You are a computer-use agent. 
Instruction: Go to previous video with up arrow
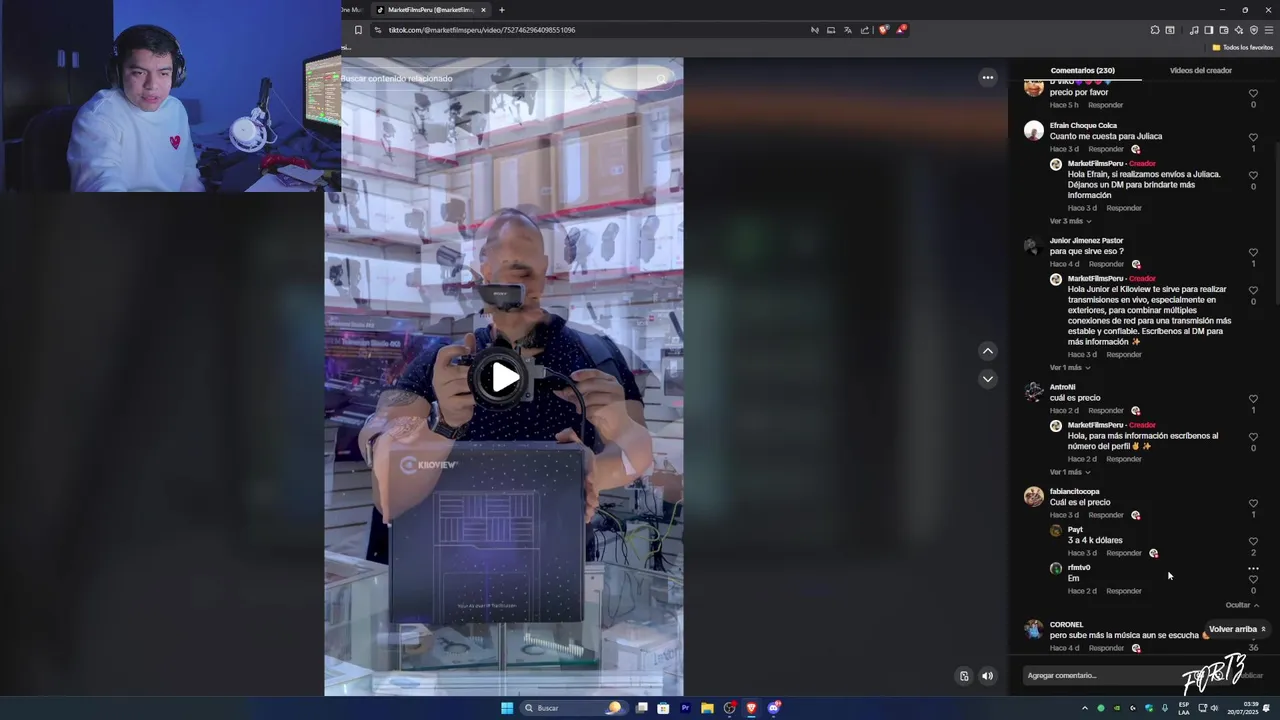coord(988,351)
